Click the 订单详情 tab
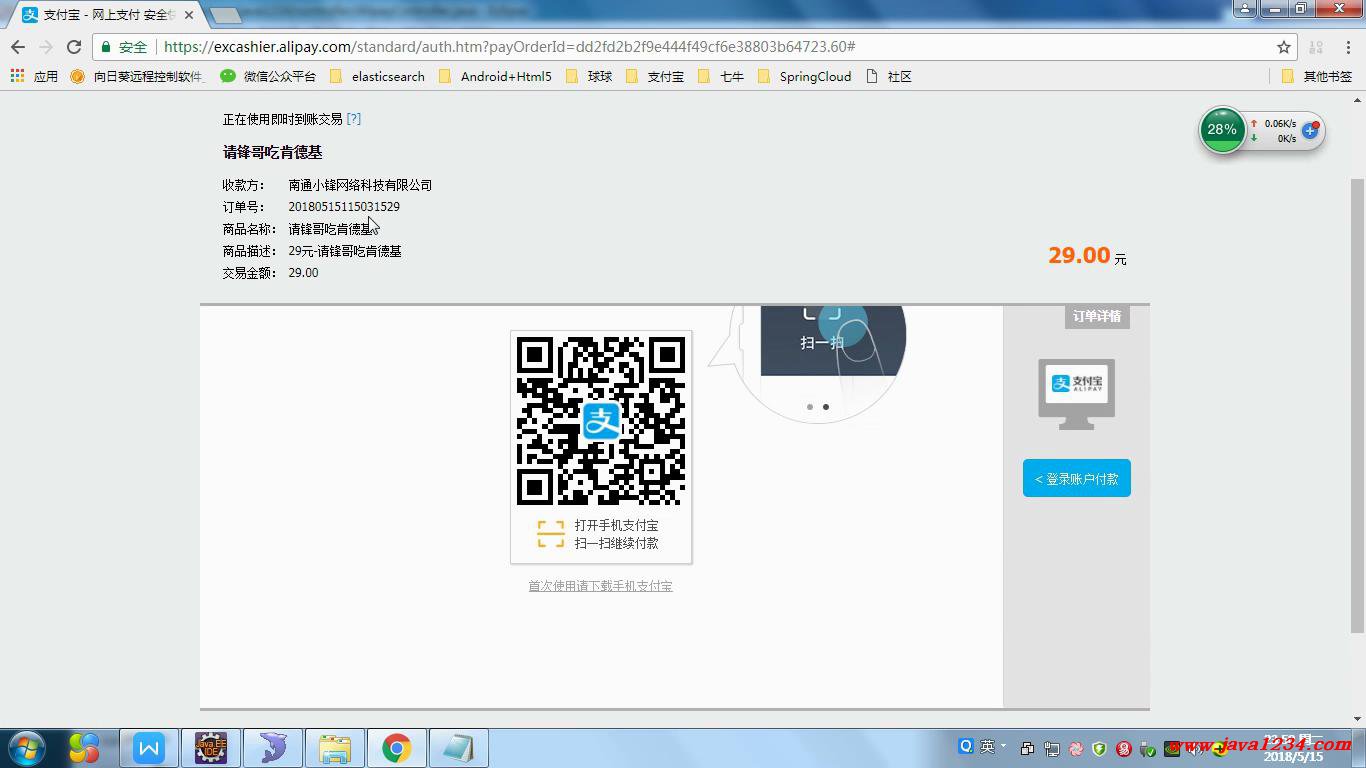 click(x=1097, y=316)
